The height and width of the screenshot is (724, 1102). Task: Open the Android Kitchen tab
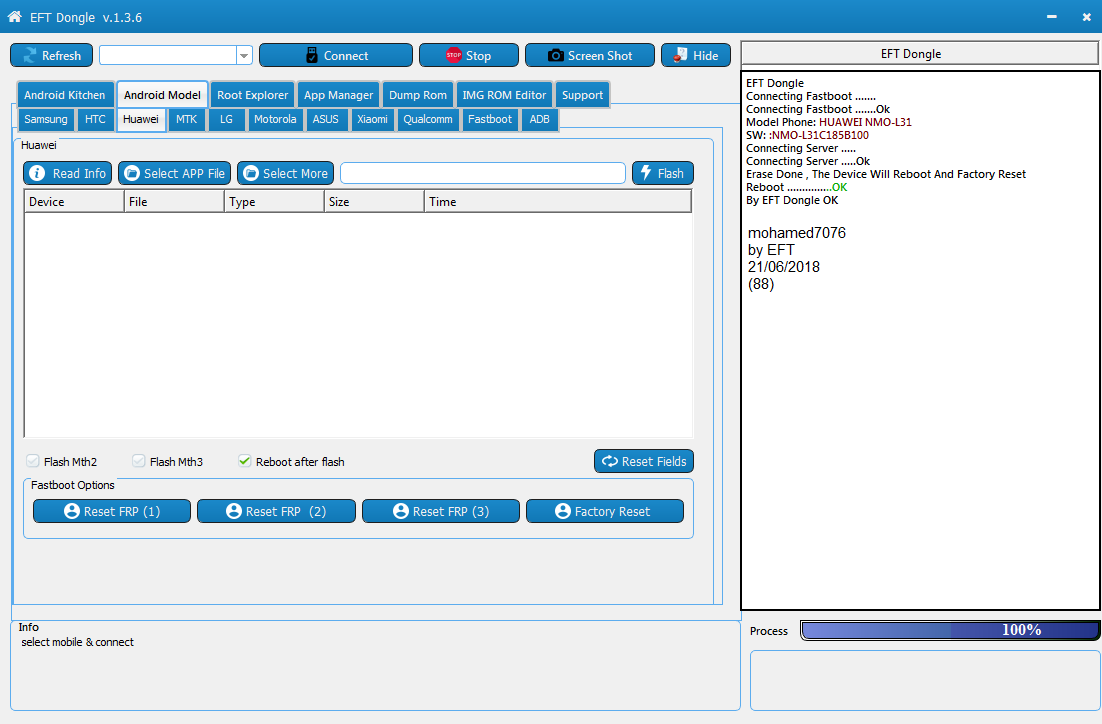(65, 95)
